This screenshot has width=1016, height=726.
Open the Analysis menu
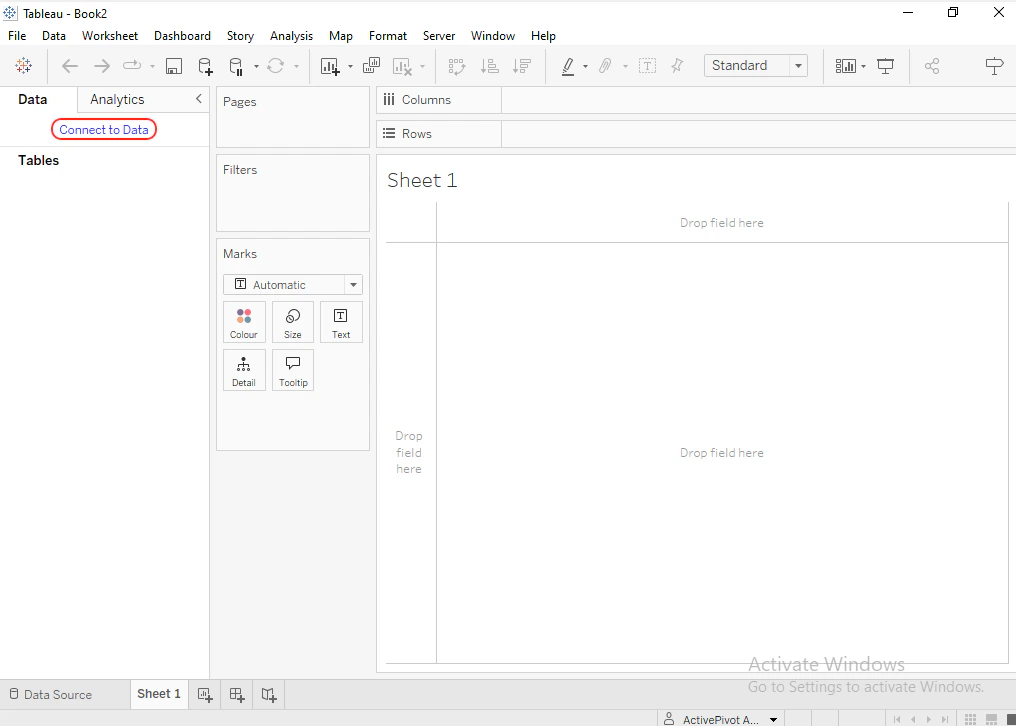click(x=292, y=36)
